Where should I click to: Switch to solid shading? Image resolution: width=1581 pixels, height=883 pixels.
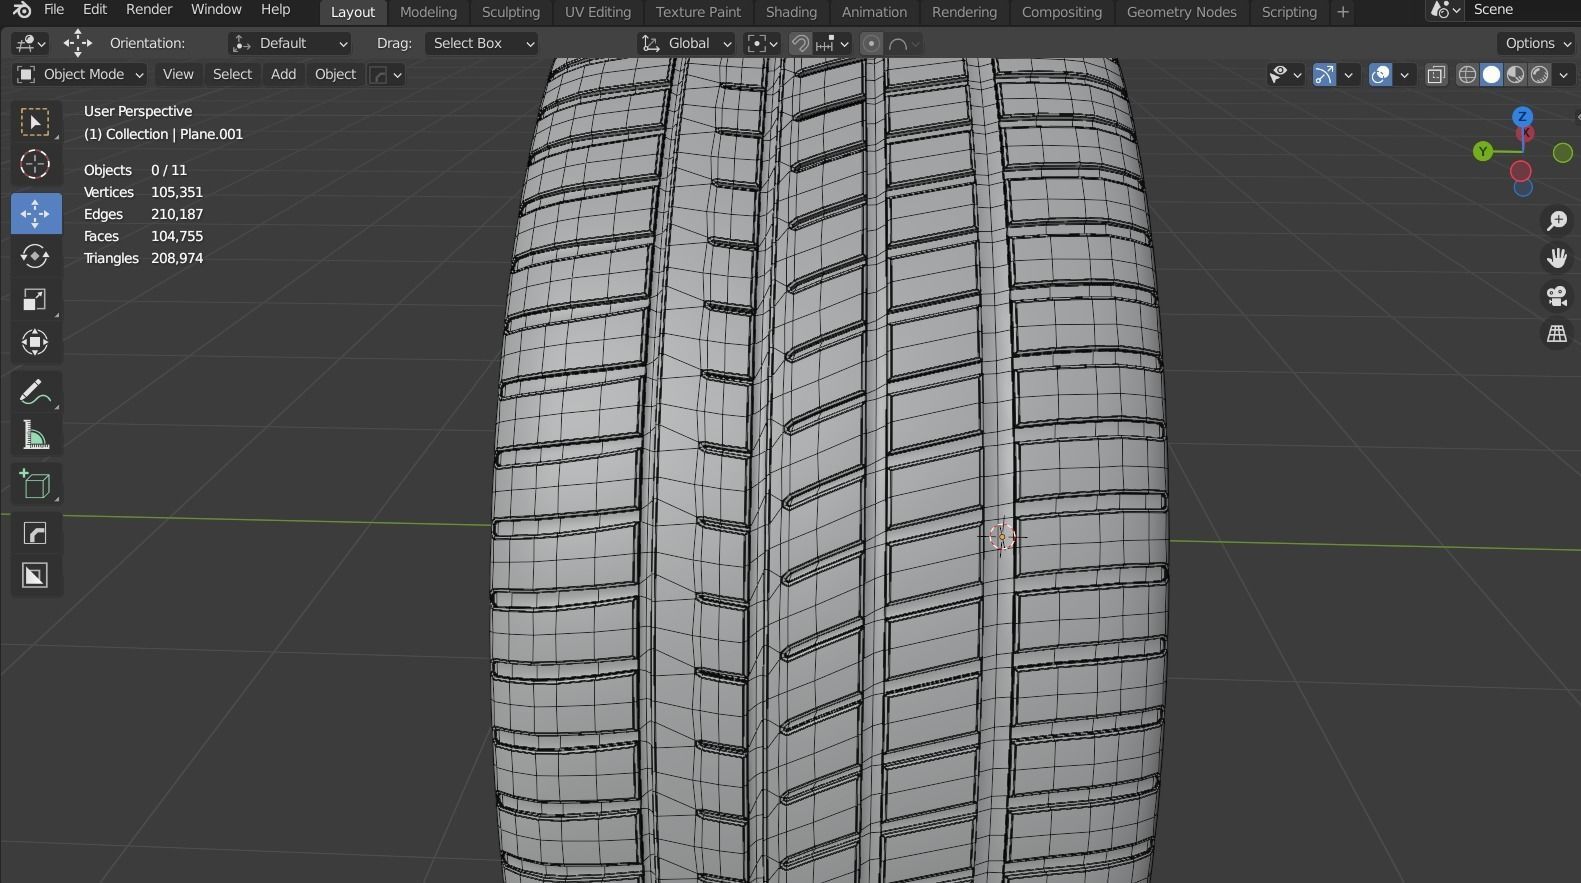(x=1491, y=75)
